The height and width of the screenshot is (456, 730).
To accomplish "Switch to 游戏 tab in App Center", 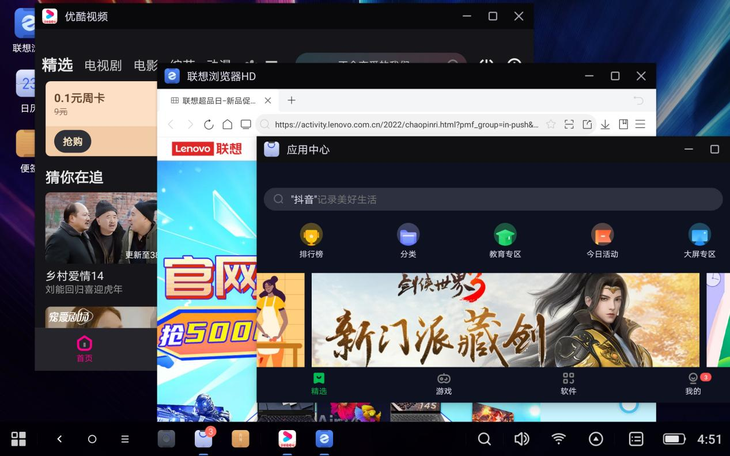I will tap(443, 384).
